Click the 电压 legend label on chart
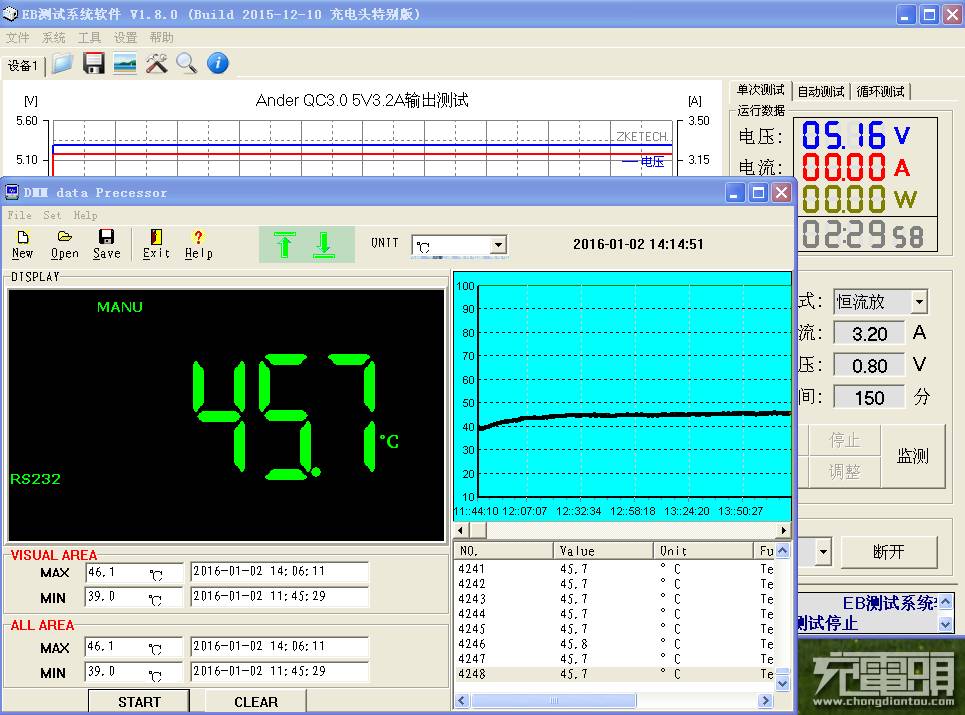The height and width of the screenshot is (715, 965). [x=652, y=162]
